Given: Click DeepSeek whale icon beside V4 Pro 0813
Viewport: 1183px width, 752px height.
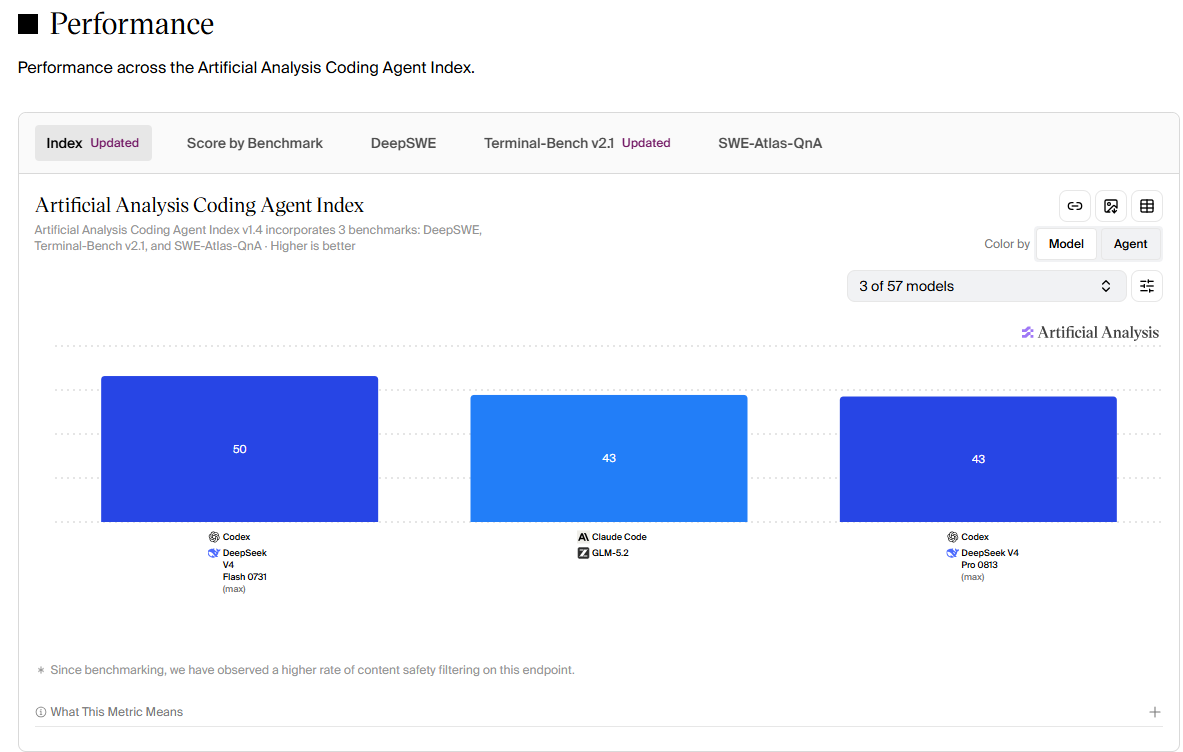Looking at the screenshot, I should (952, 553).
